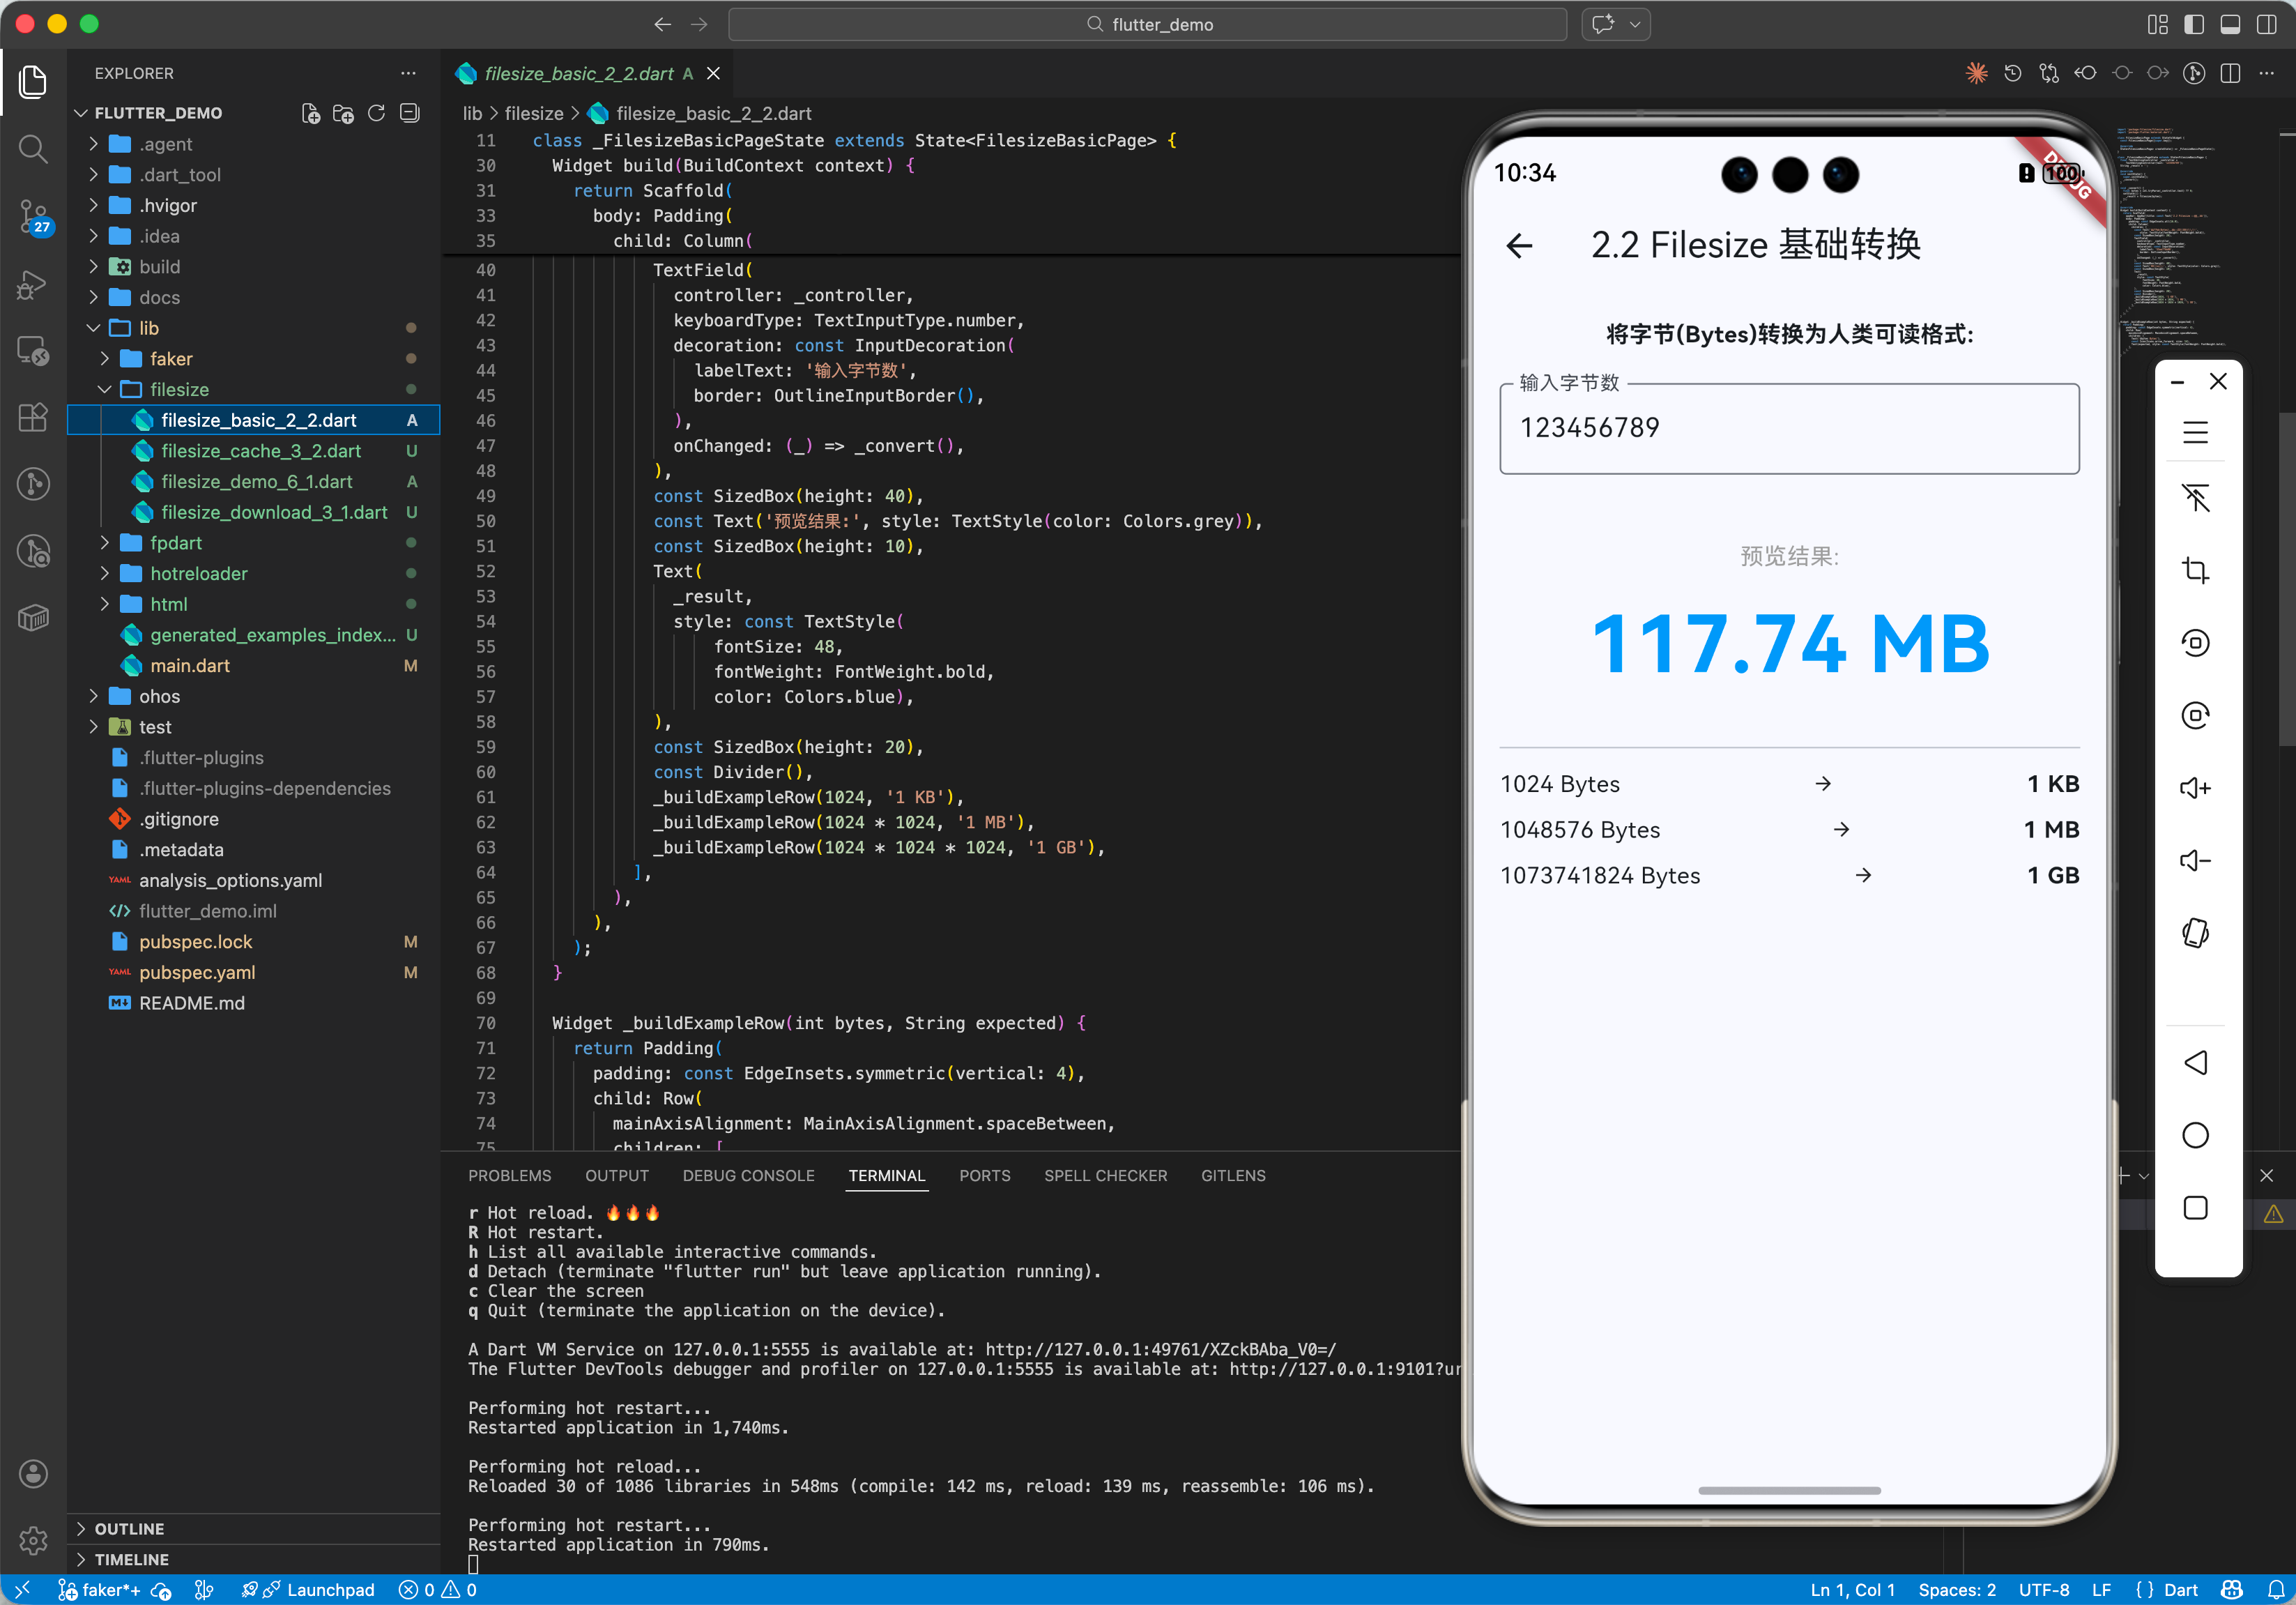
Task: Expand the faker folder
Action: pos(171,359)
